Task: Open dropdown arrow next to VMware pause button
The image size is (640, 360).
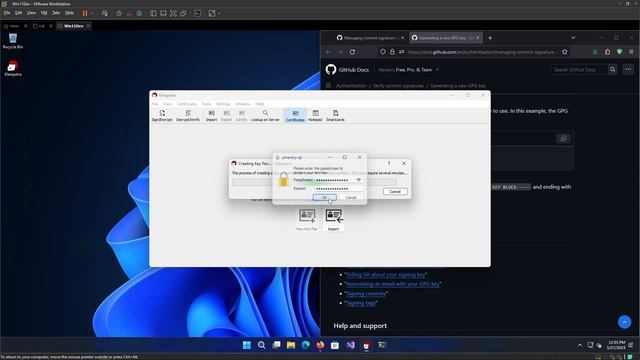Action: point(92,13)
